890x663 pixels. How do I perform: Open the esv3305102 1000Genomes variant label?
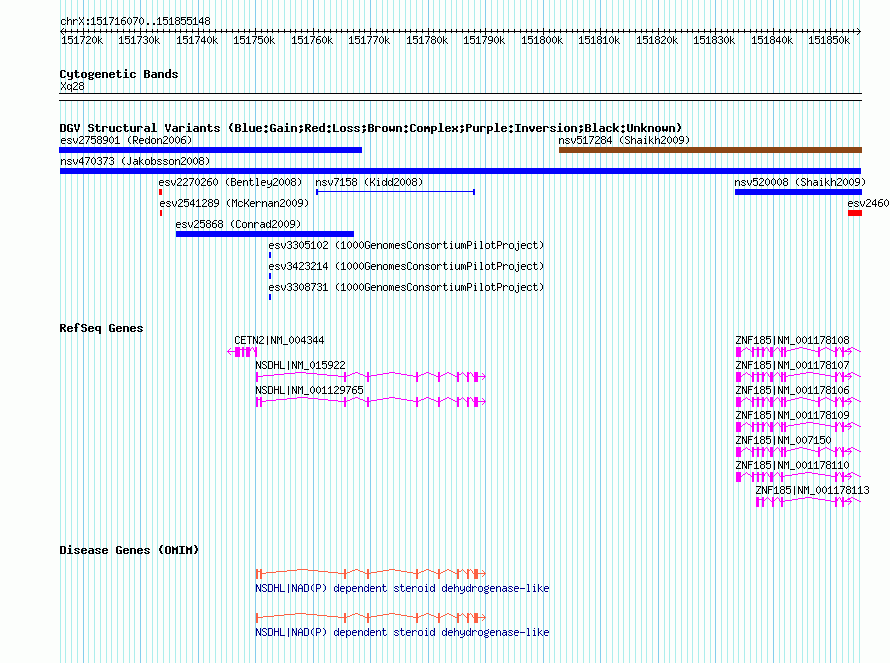click(x=406, y=245)
